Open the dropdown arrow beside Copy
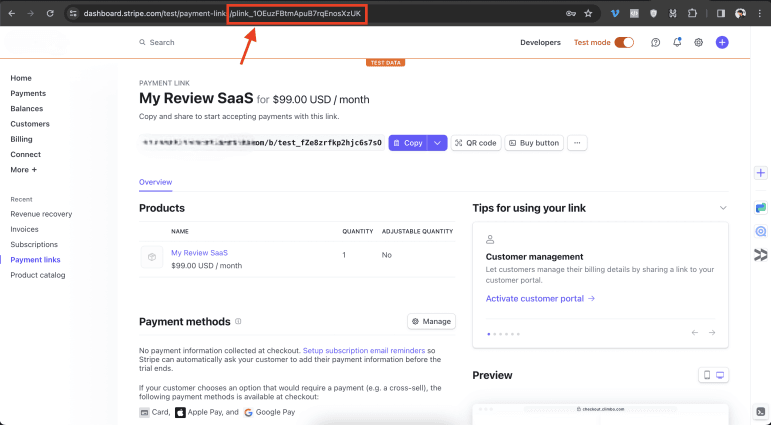This screenshot has width=771, height=425. (437, 143)
